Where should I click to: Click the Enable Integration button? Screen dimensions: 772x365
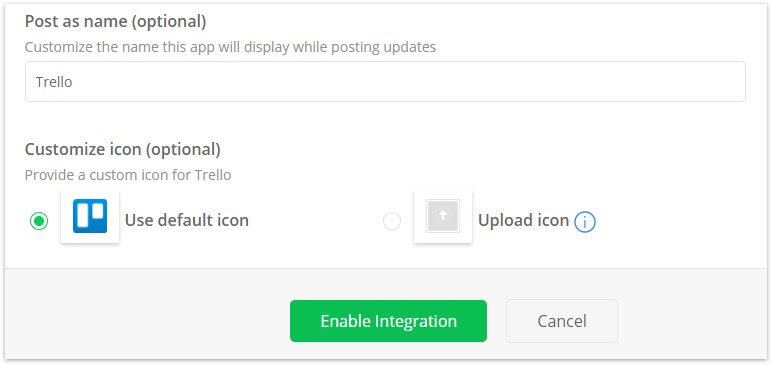pos(388,321)
